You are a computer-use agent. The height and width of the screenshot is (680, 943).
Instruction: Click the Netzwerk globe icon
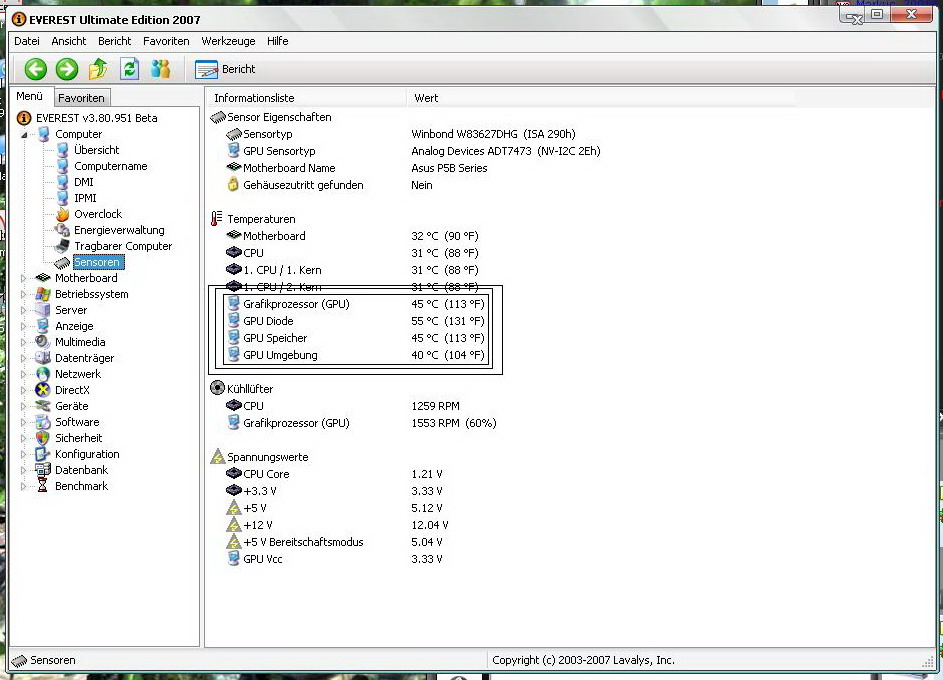pyautogui.click(x=43, y=374)
